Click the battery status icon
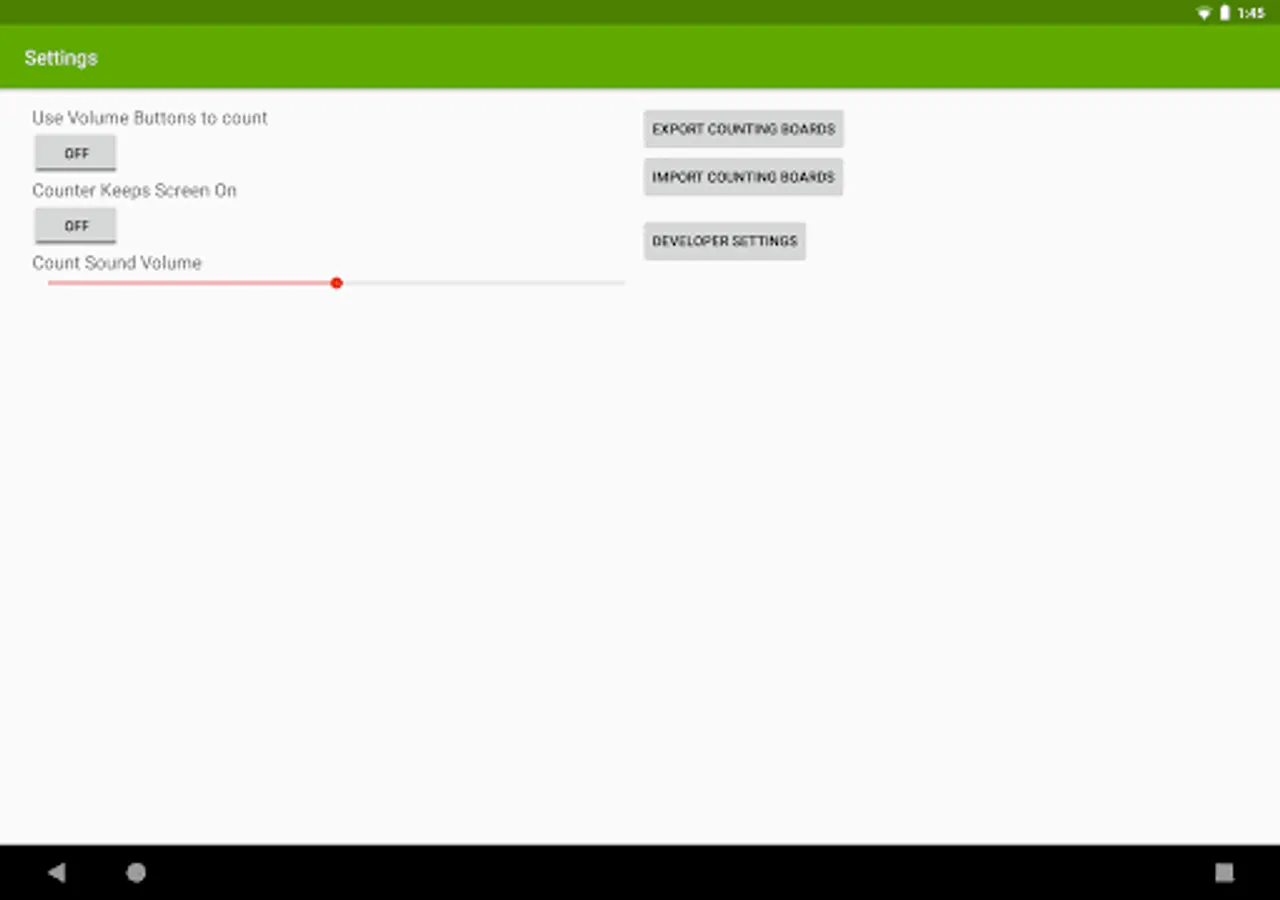Screen dimensions: 1280x900 1225,13
